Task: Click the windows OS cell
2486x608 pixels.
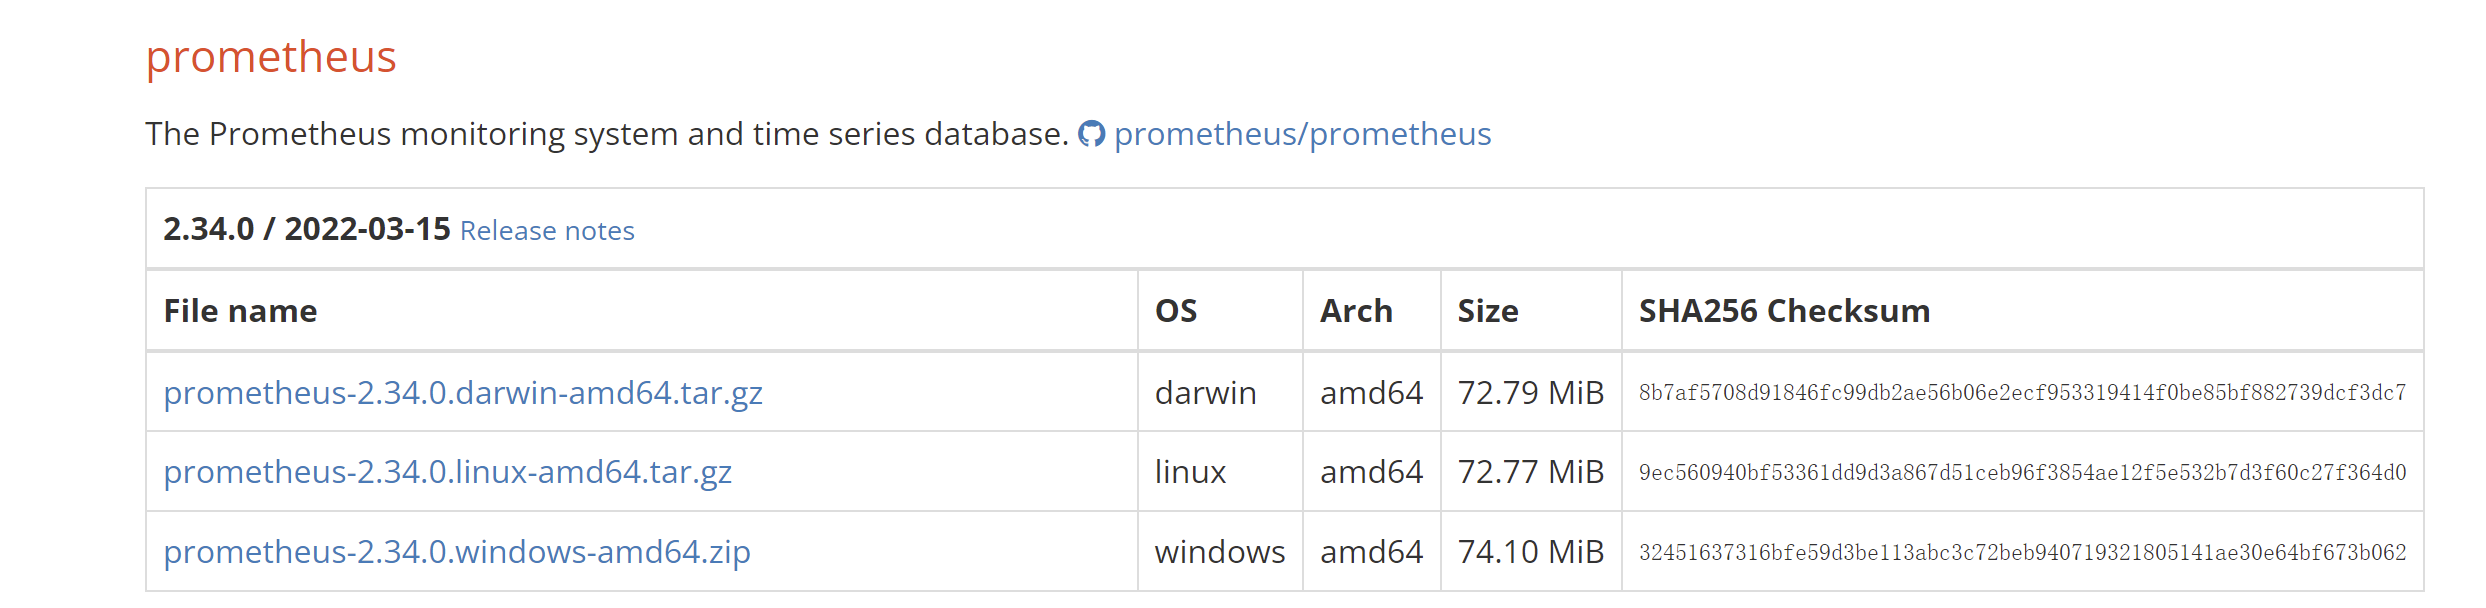Action: 1220,552
